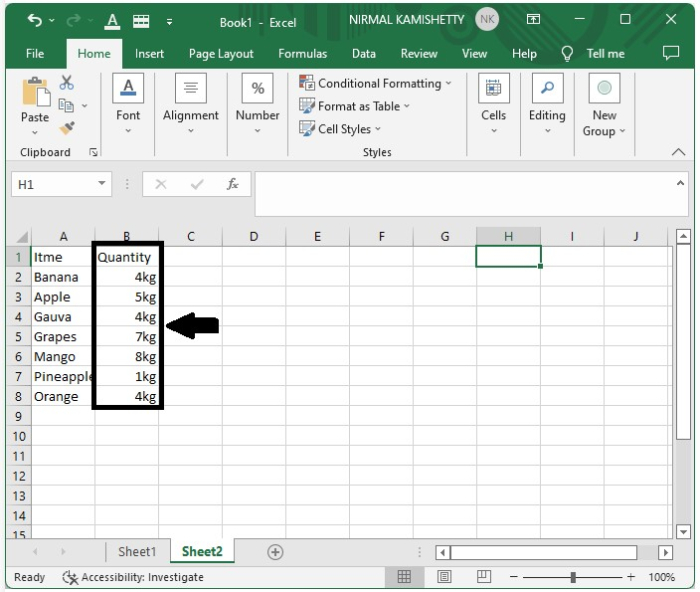Open the Insert tab
The width and height of the screenshot is (700, 592).
pyautogui.click(x=149, y=54)
